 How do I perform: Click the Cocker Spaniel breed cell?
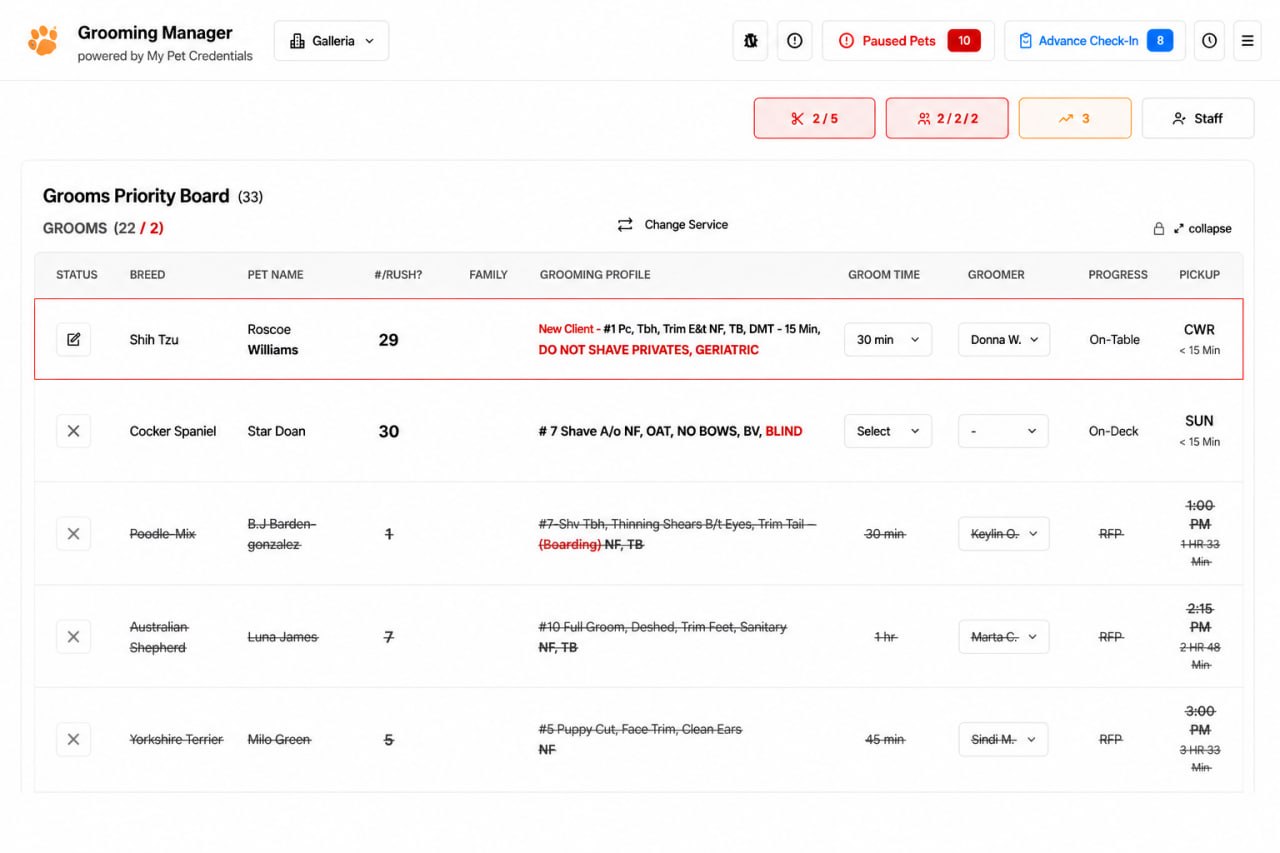click(x=173, y=431)
